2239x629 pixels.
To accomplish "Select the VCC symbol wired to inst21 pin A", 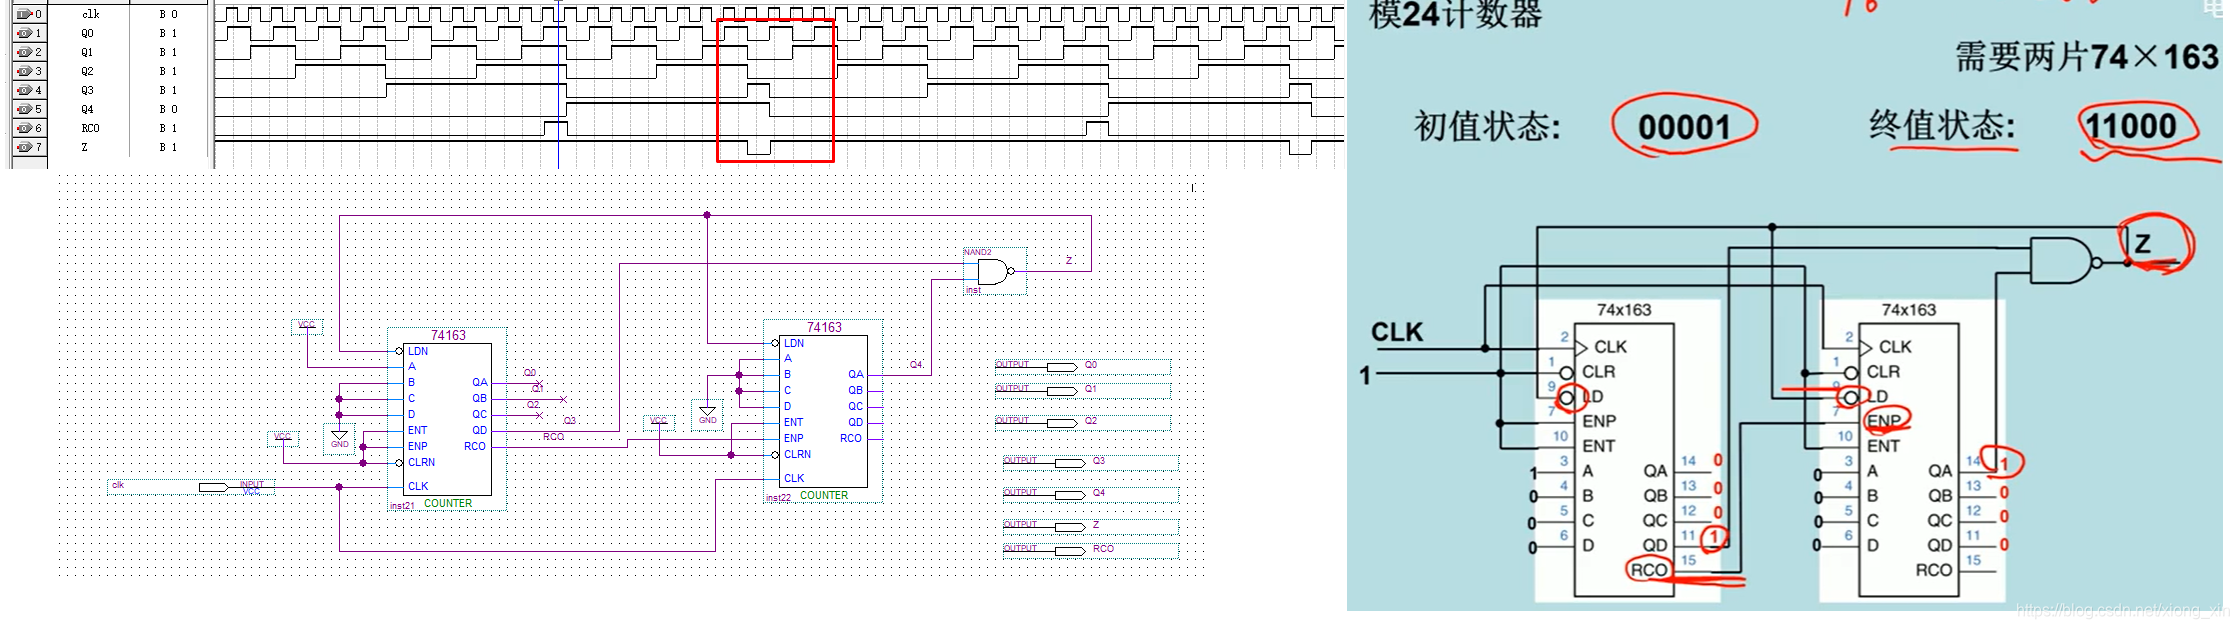I will point(307,326).
